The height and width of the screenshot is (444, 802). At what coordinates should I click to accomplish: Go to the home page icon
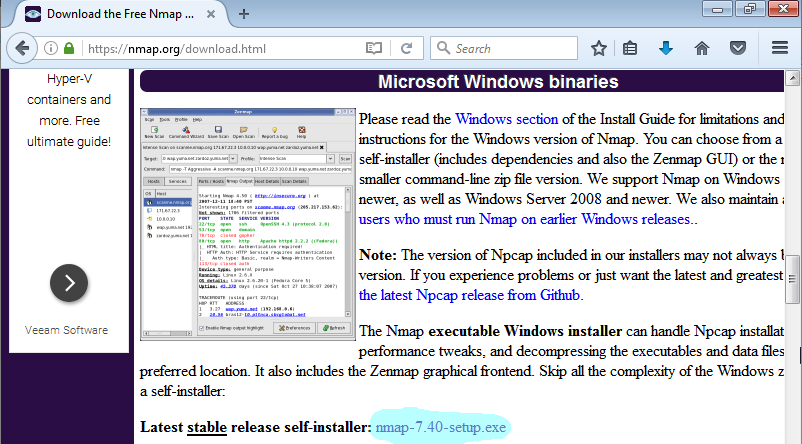(702, 49)
